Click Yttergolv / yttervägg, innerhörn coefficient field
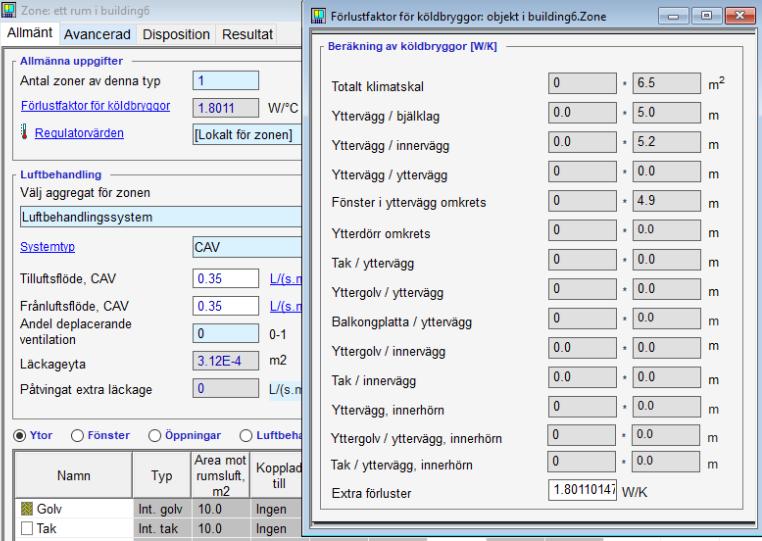Screen dimensions: 762x541 tap(582, 435)
